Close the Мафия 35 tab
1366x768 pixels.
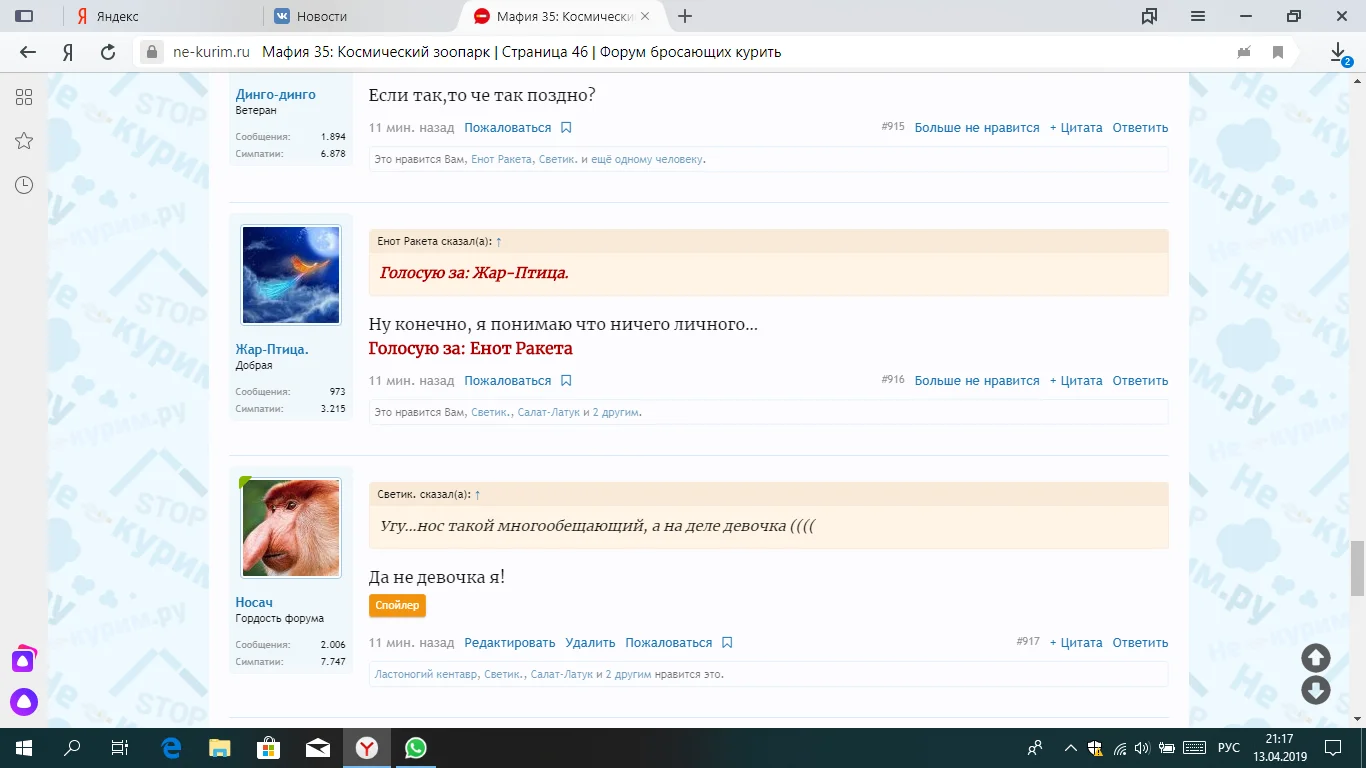click(645, 16)
